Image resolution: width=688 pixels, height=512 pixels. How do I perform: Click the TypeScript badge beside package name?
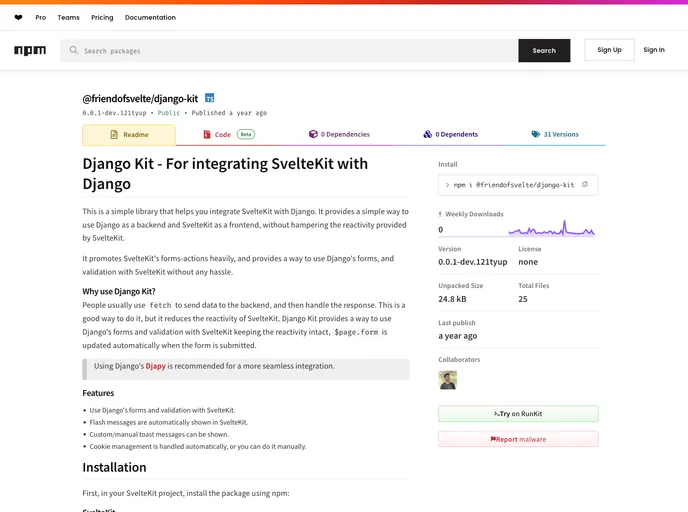[x=210, y=98]
